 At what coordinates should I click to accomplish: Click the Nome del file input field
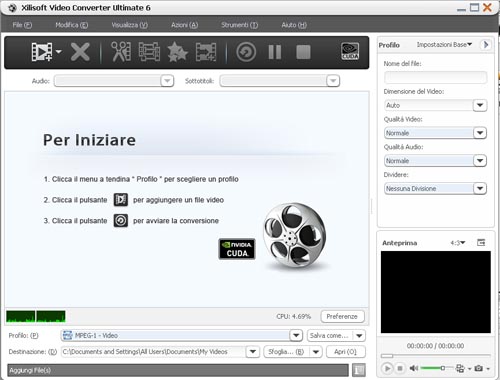435,77
